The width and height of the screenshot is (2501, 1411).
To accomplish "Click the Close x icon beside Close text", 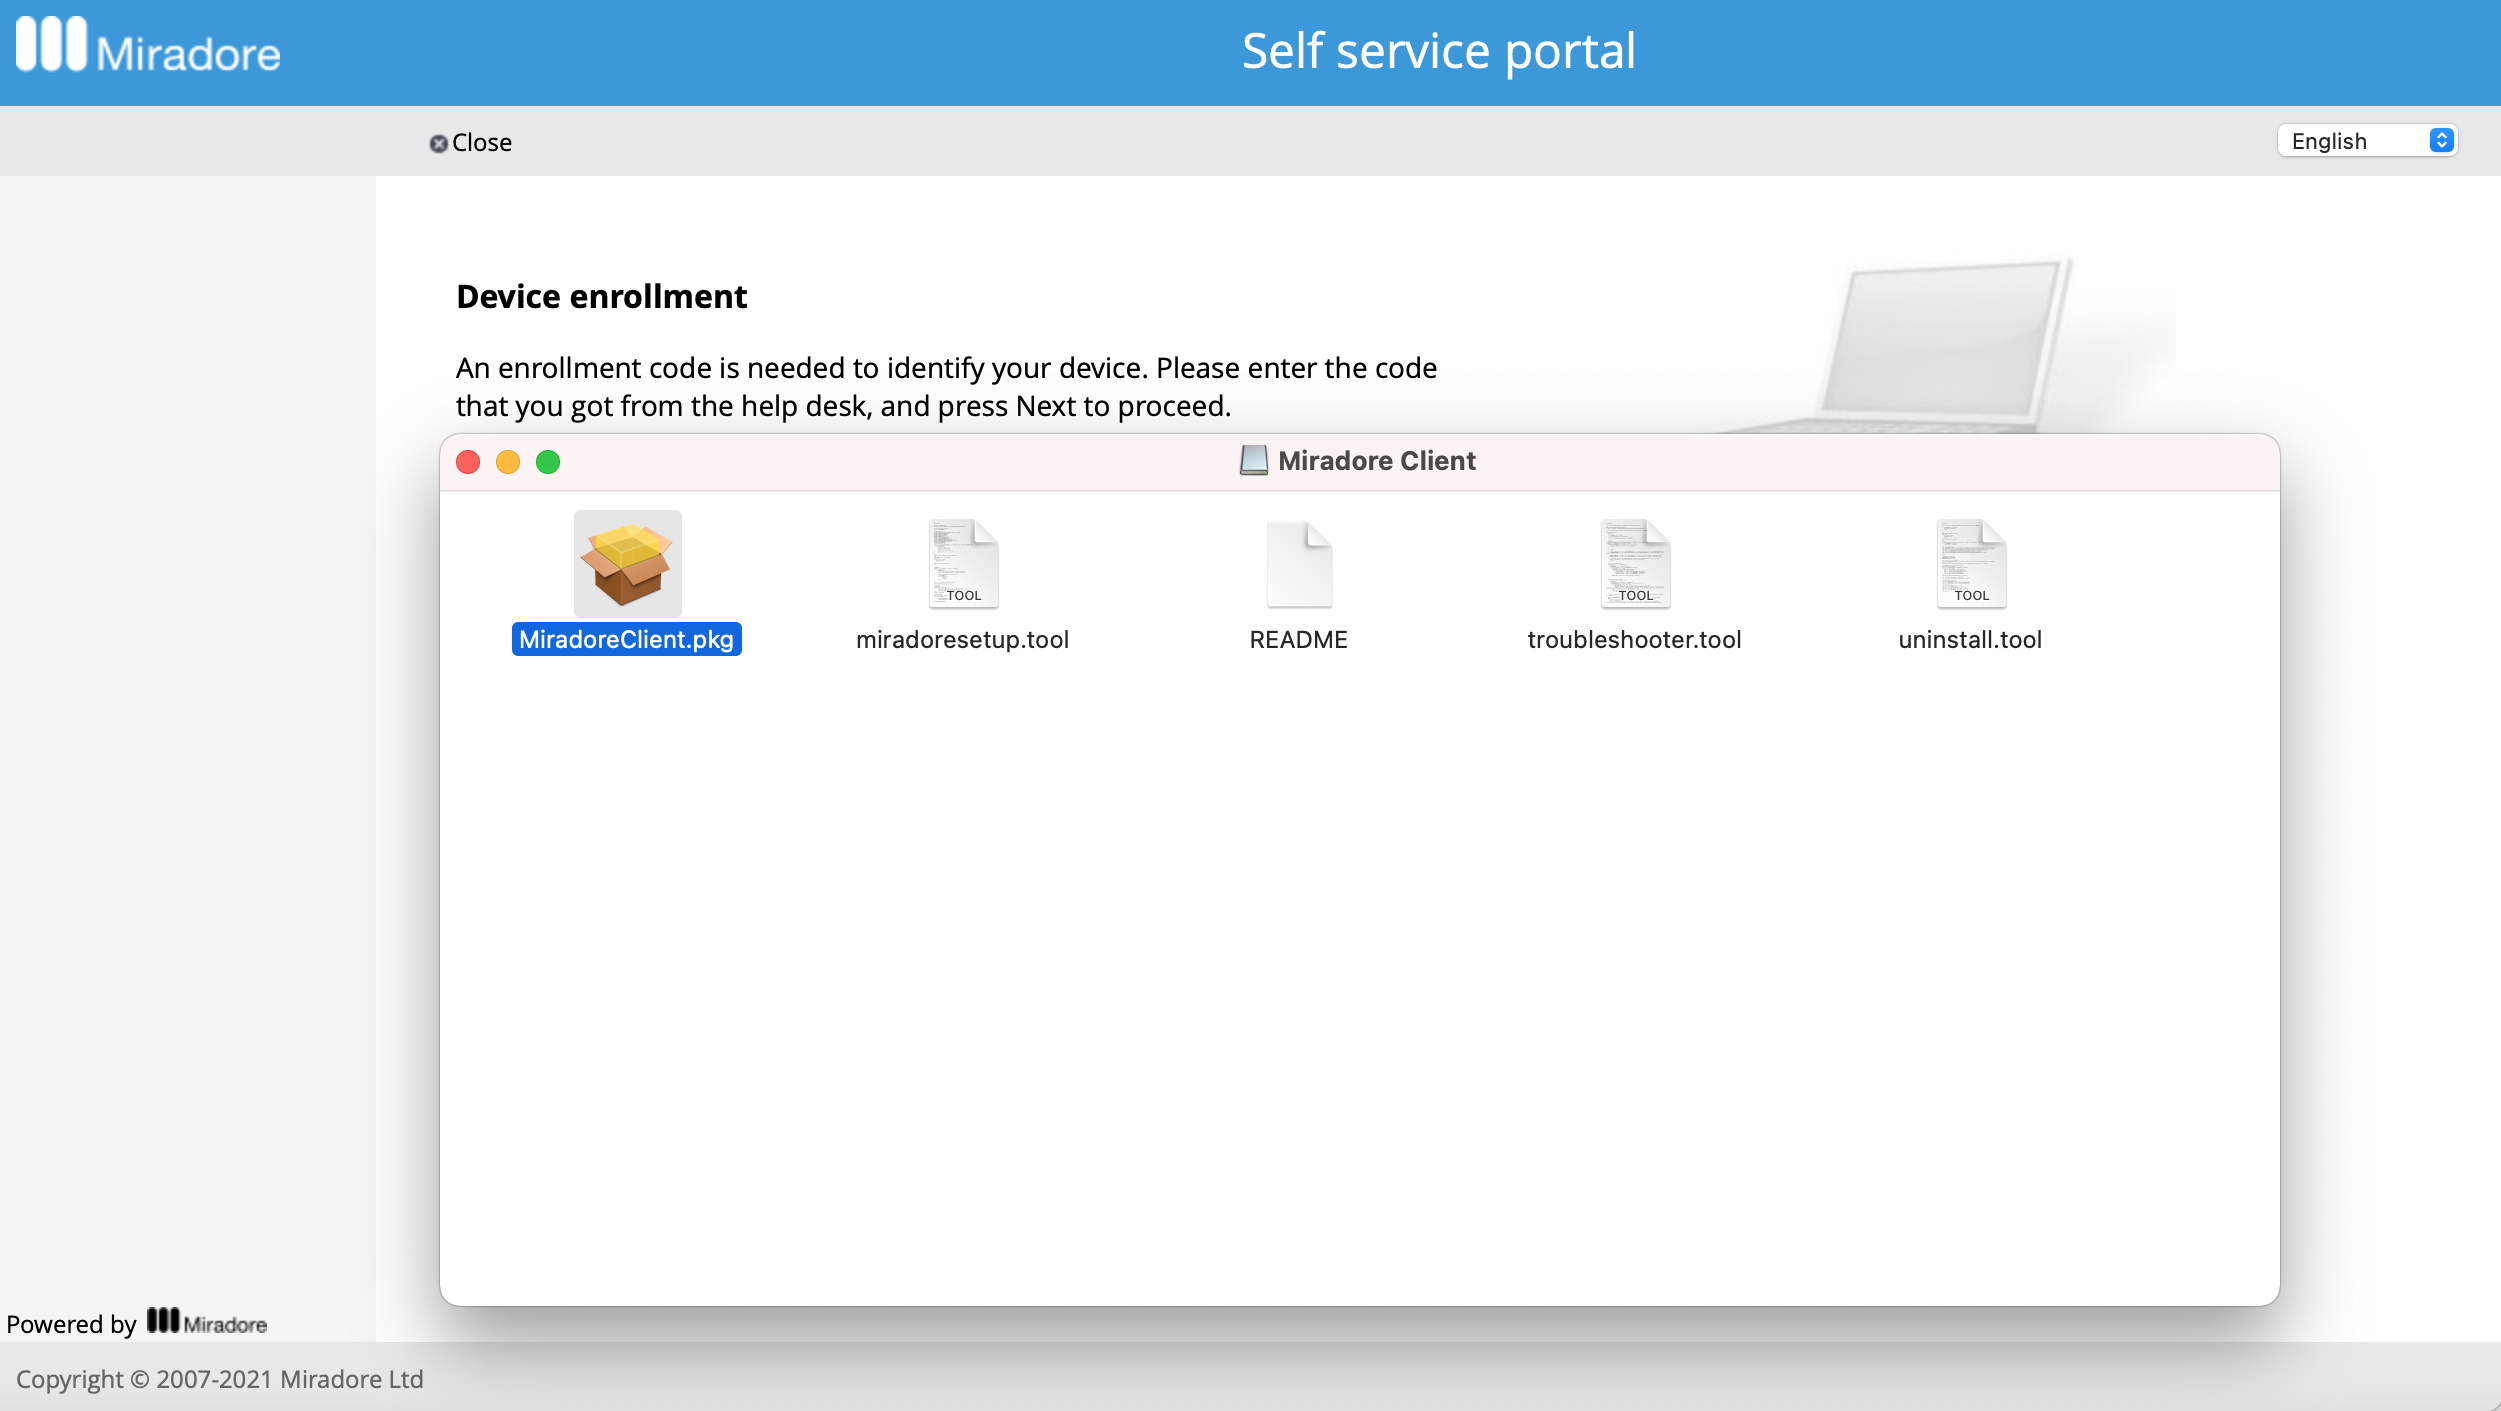I will (438, 144).
